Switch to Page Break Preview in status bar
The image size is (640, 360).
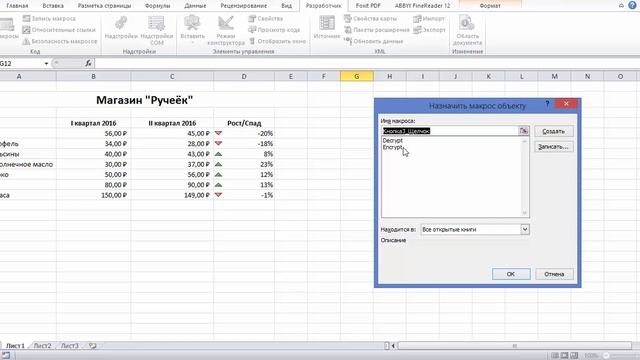point(574,356)
